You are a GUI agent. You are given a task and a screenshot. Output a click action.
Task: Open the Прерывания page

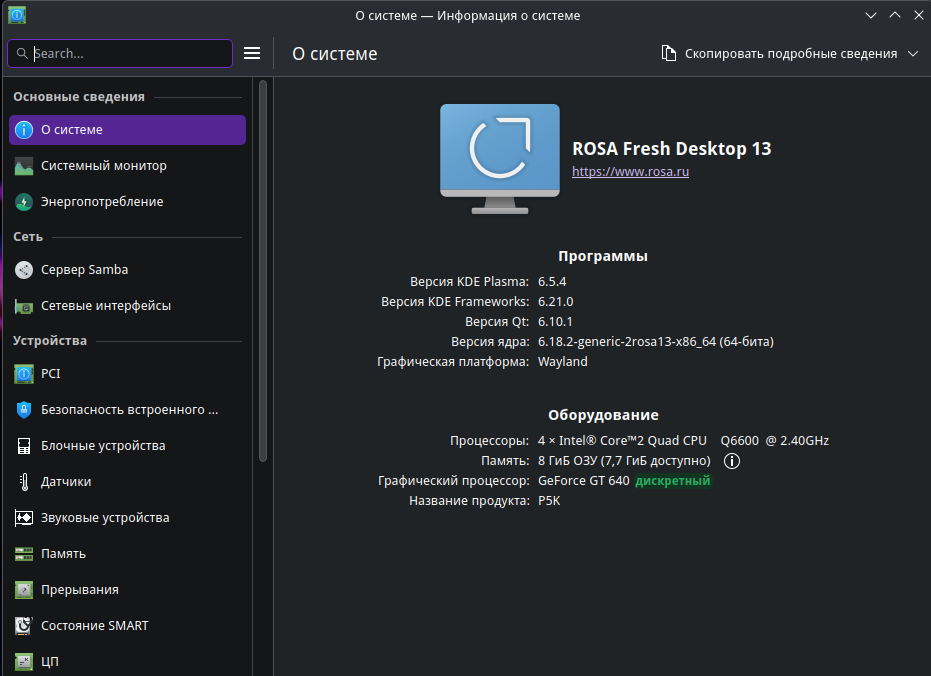[x=127, y=590]
